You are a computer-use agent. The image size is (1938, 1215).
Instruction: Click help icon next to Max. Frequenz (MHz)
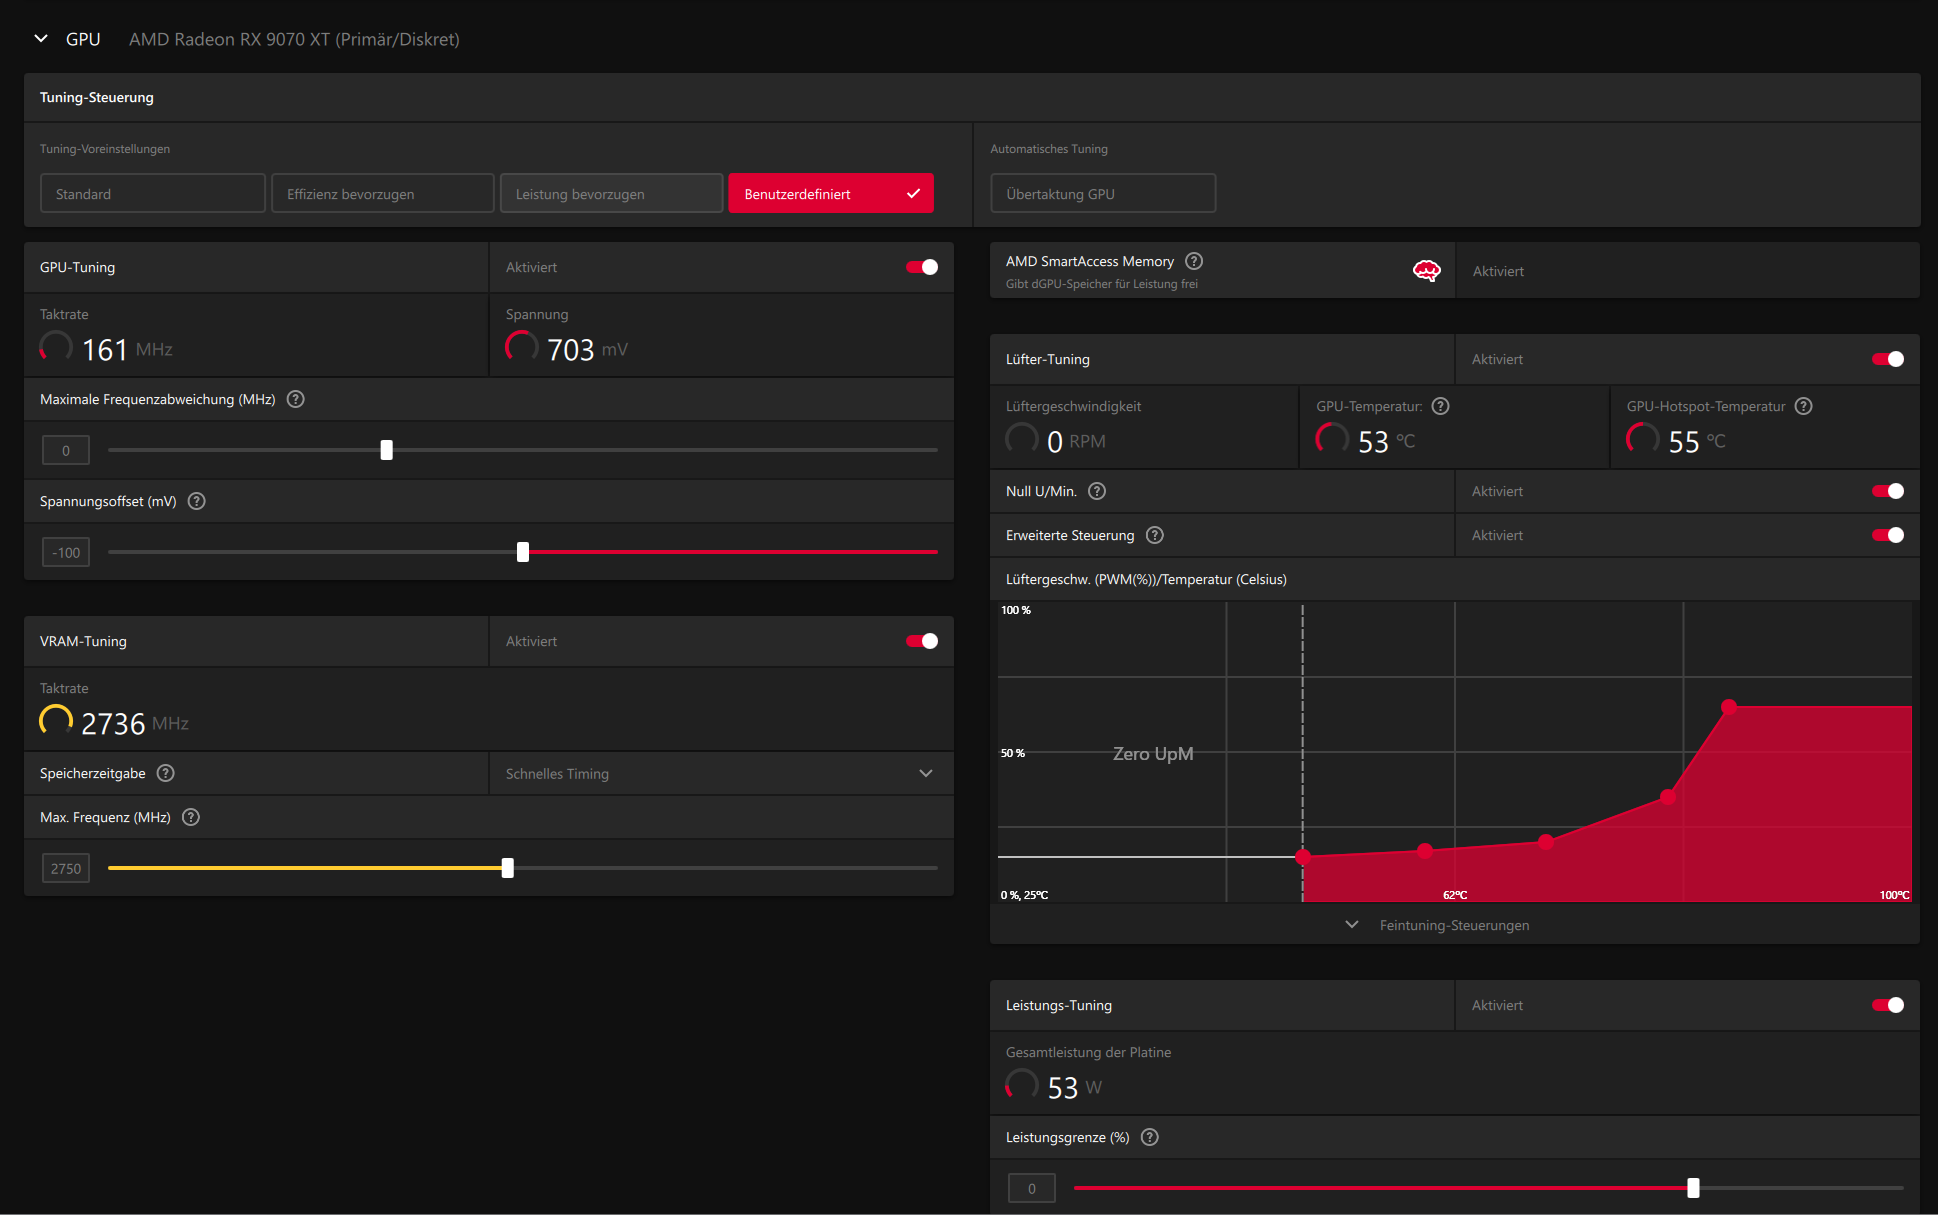point(191,817)
